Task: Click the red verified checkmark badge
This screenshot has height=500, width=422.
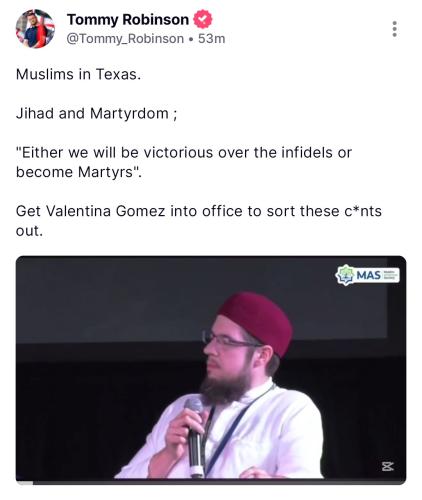Action: [203, 19]
